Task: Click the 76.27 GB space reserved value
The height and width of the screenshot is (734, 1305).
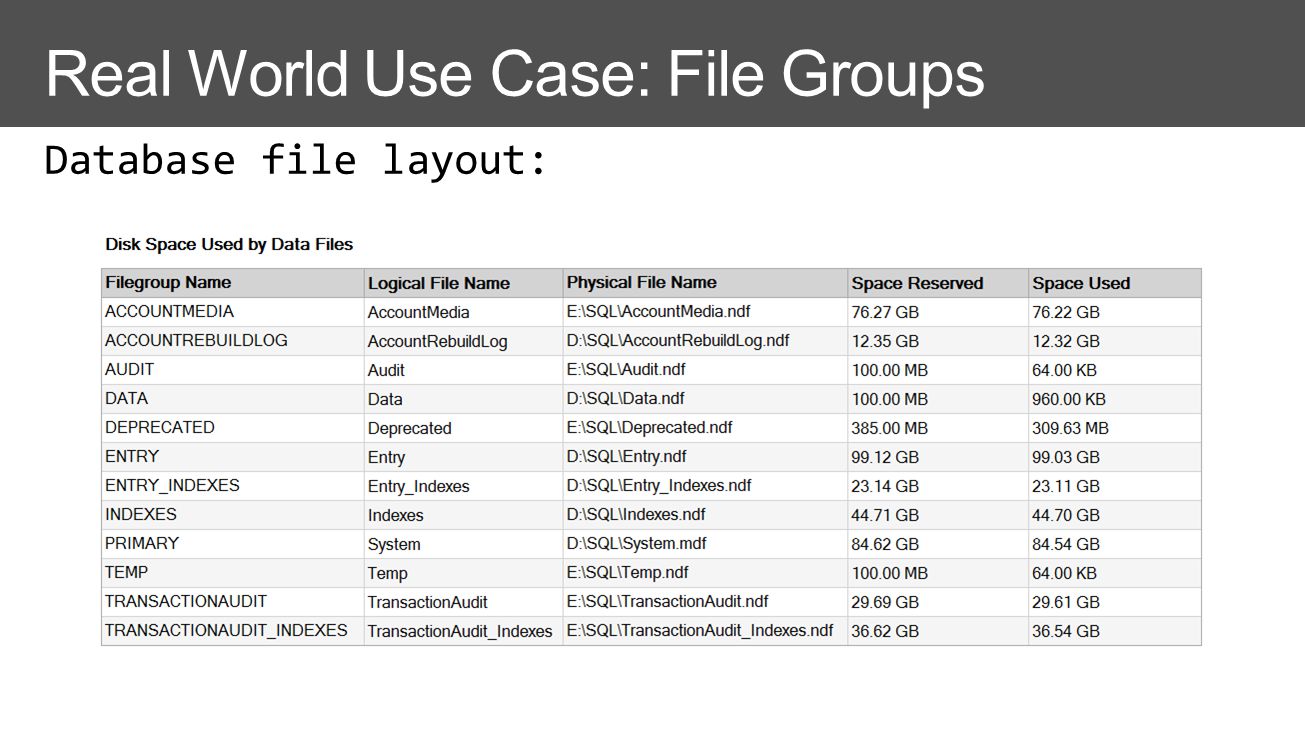Action: 885,313
